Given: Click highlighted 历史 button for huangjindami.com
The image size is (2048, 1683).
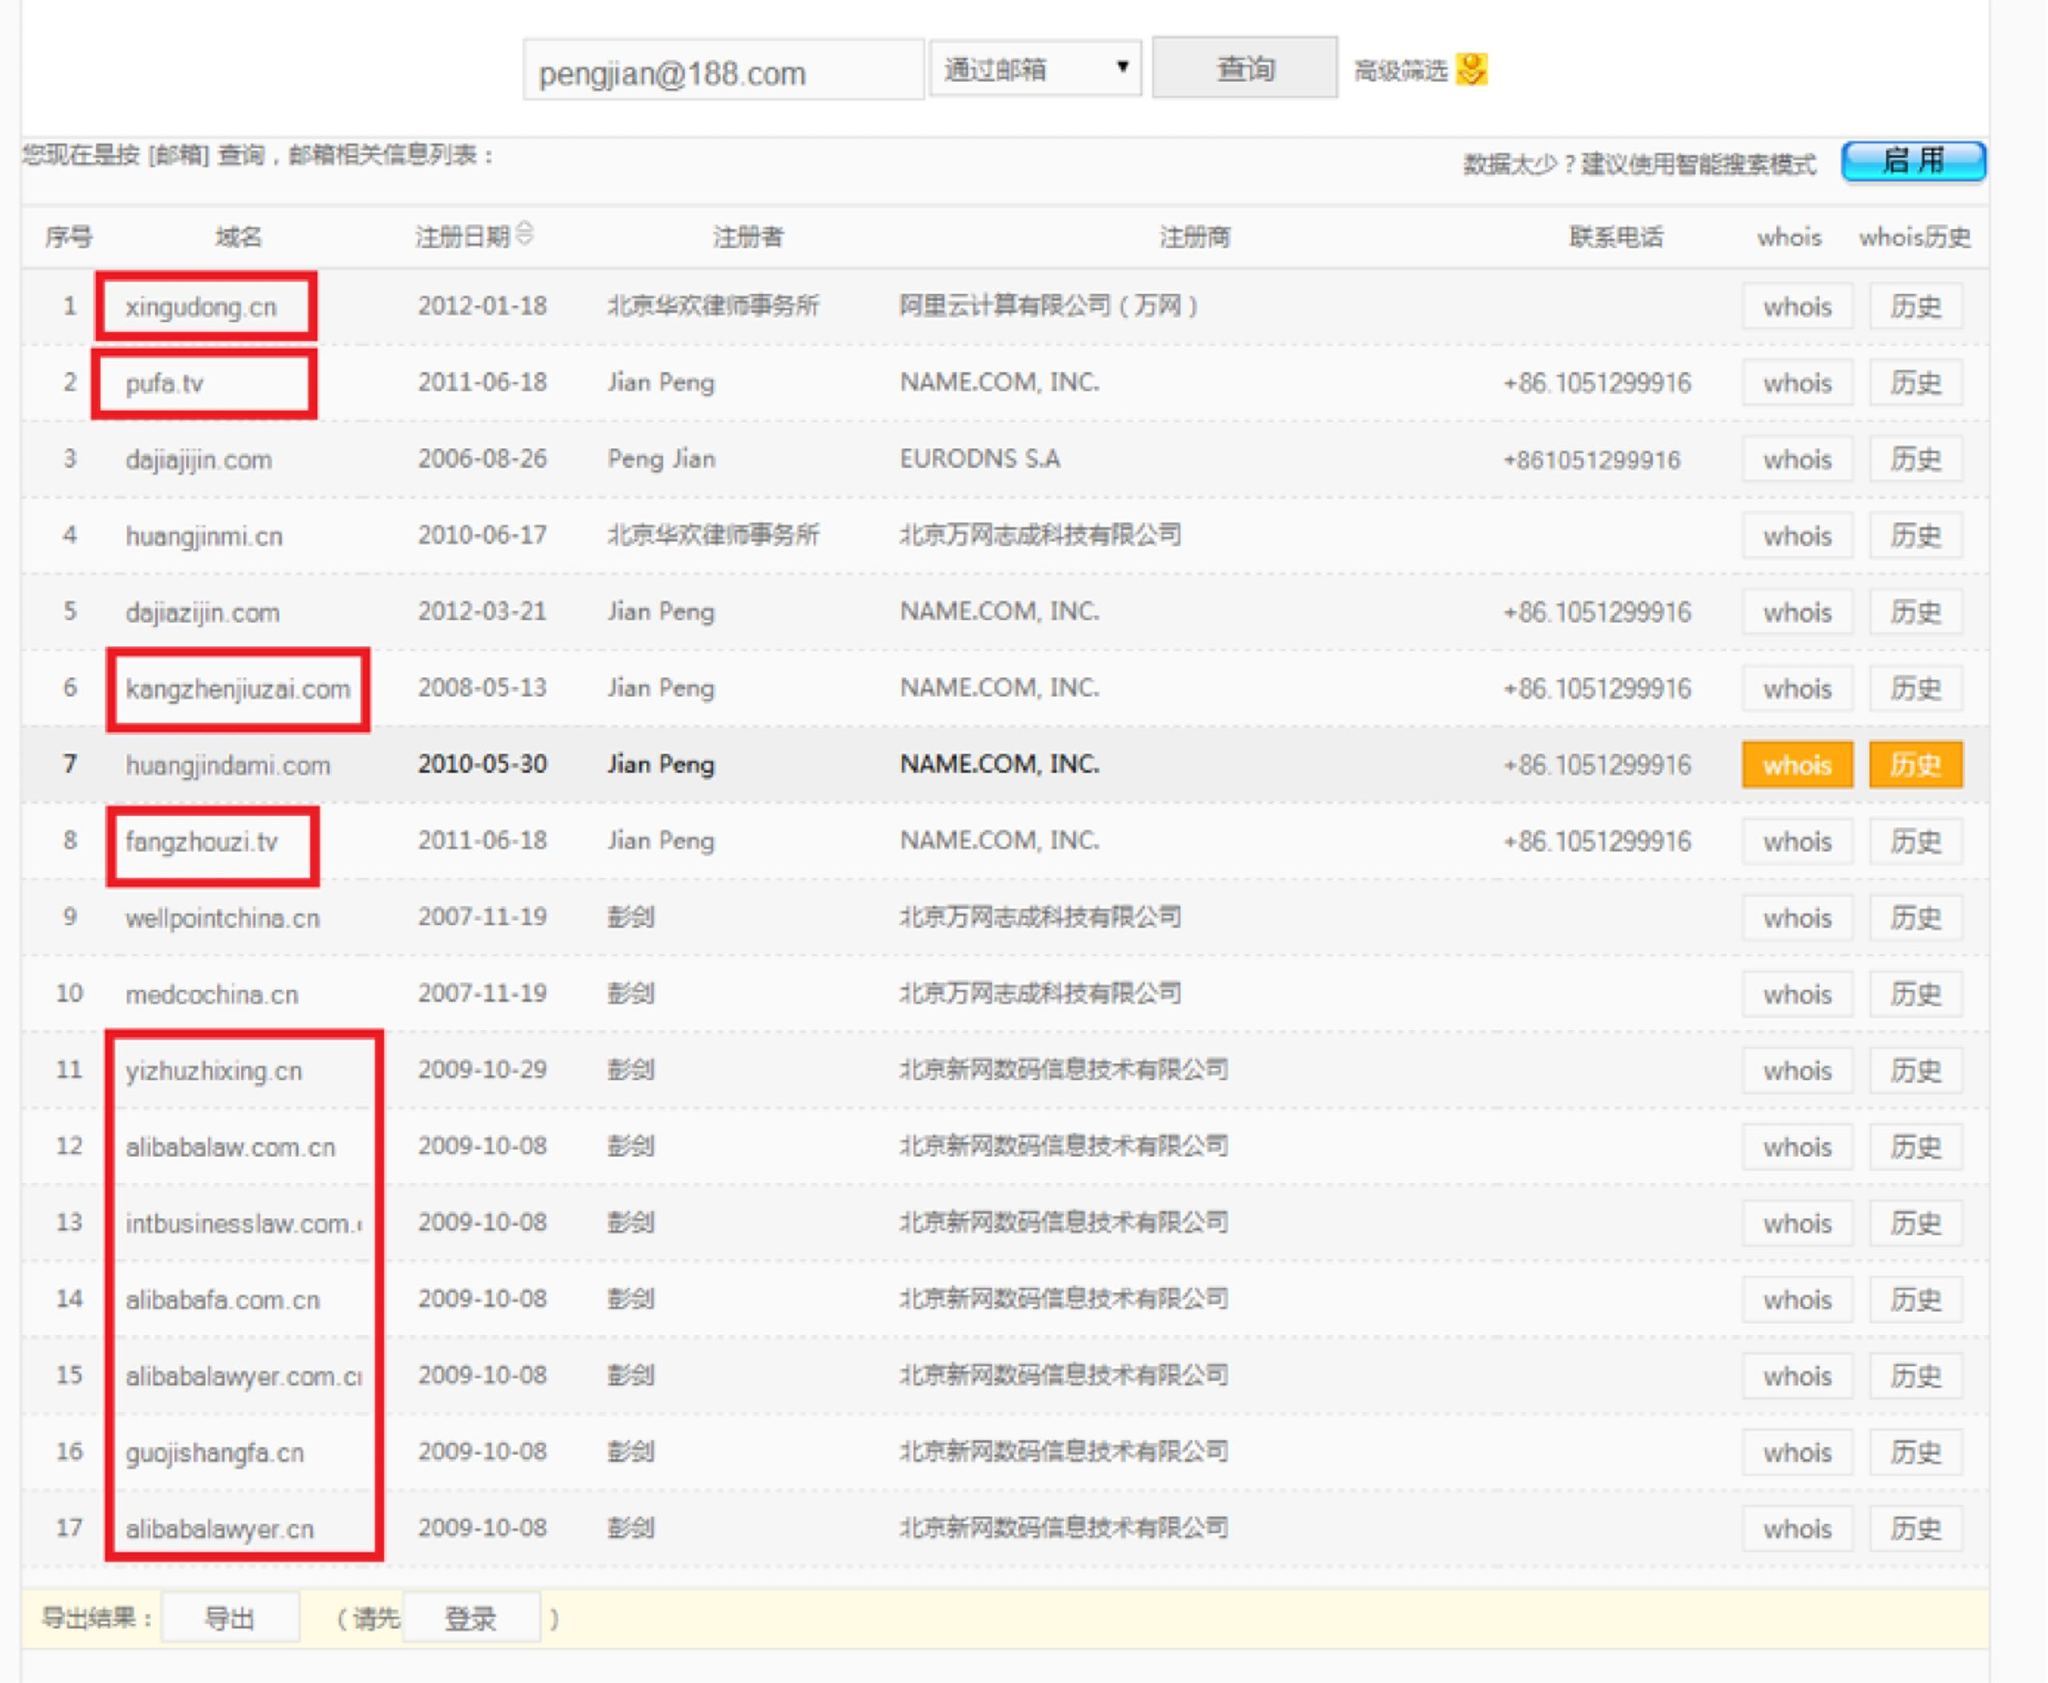Looking at the screenshot, I should (1915, 765).
